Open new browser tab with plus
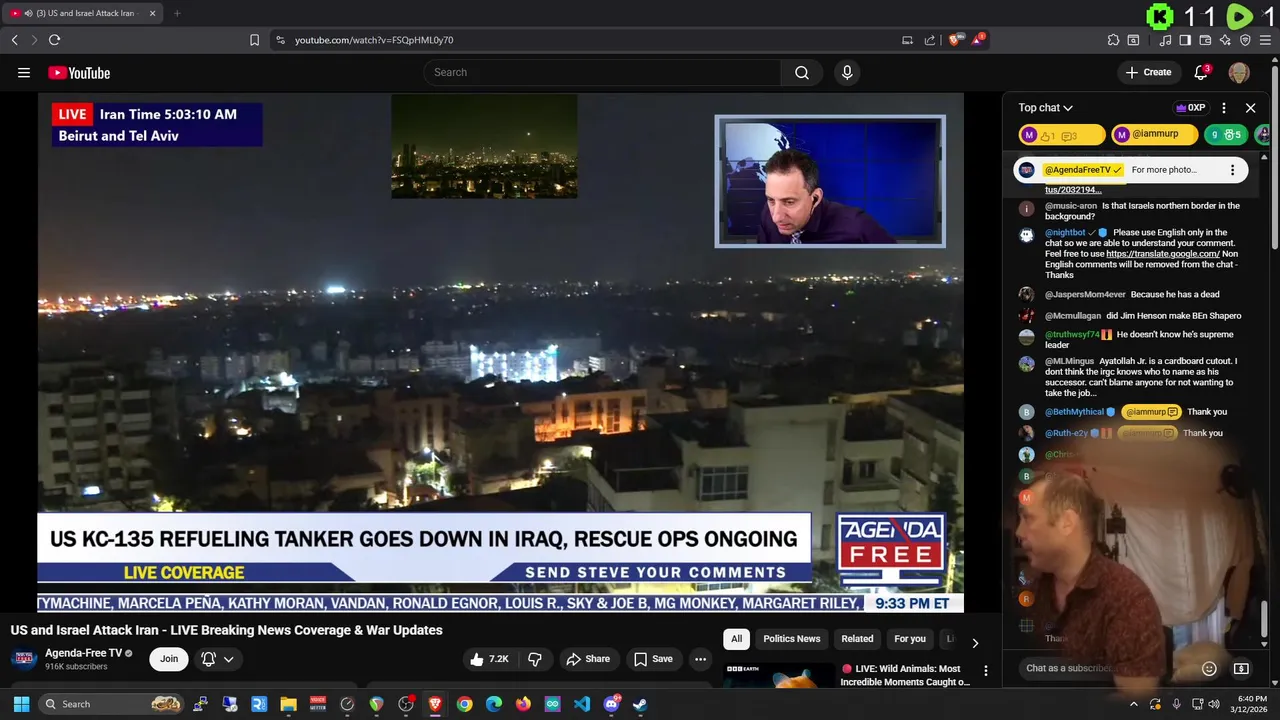 pos(177,13)
